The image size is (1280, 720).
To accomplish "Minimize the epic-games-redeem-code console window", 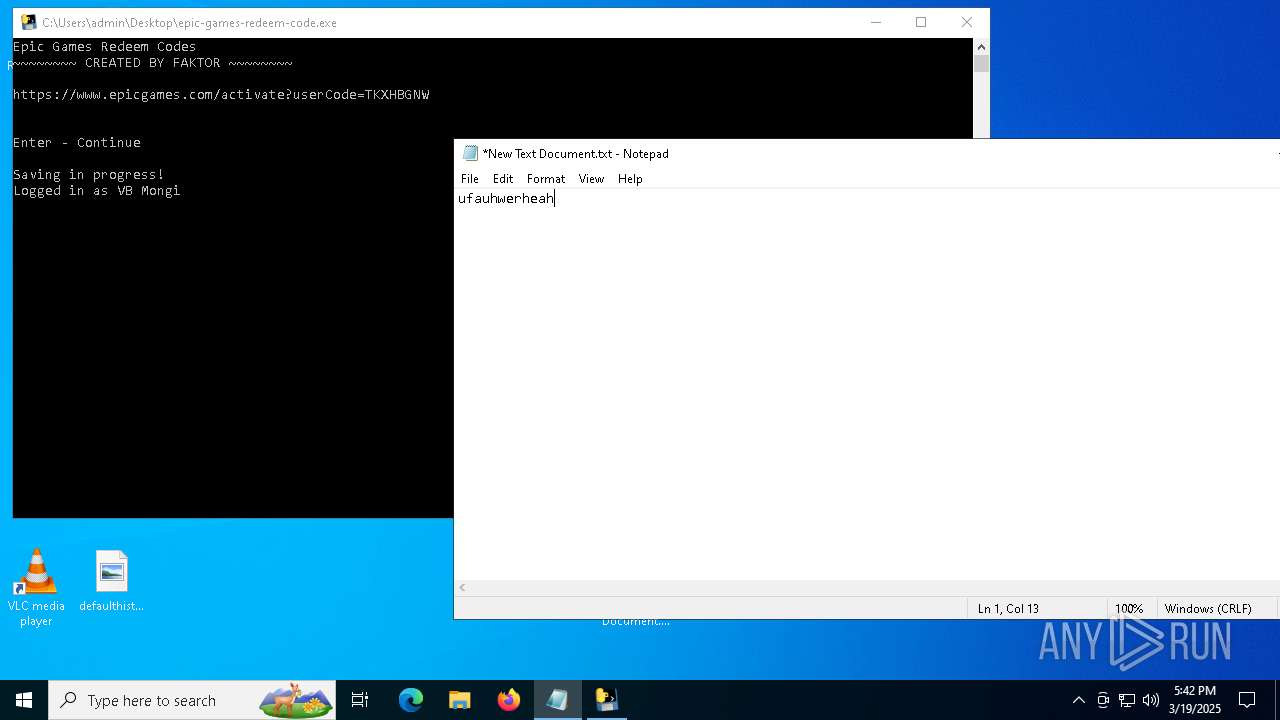I will (876, 22).
